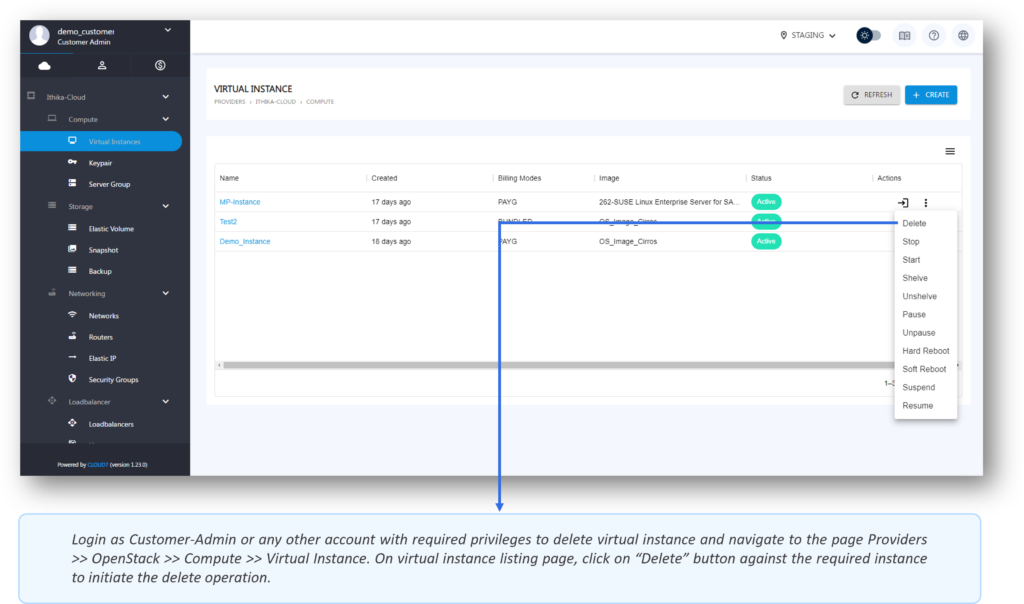This screenshot has height=604, width=1024.
Task: Click the Ithika-Cloud provider icon
Action: pos(31,95)
